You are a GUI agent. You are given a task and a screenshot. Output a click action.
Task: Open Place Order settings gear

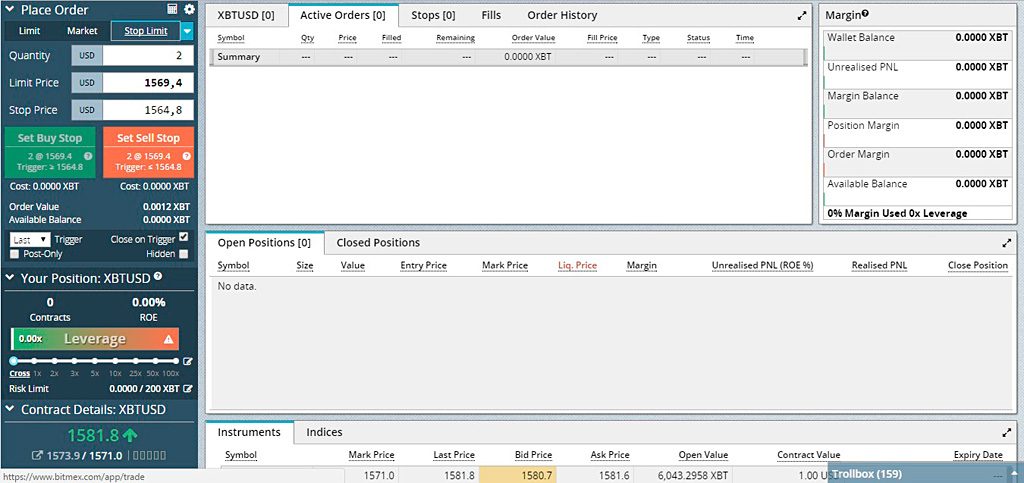coord(189,9)
